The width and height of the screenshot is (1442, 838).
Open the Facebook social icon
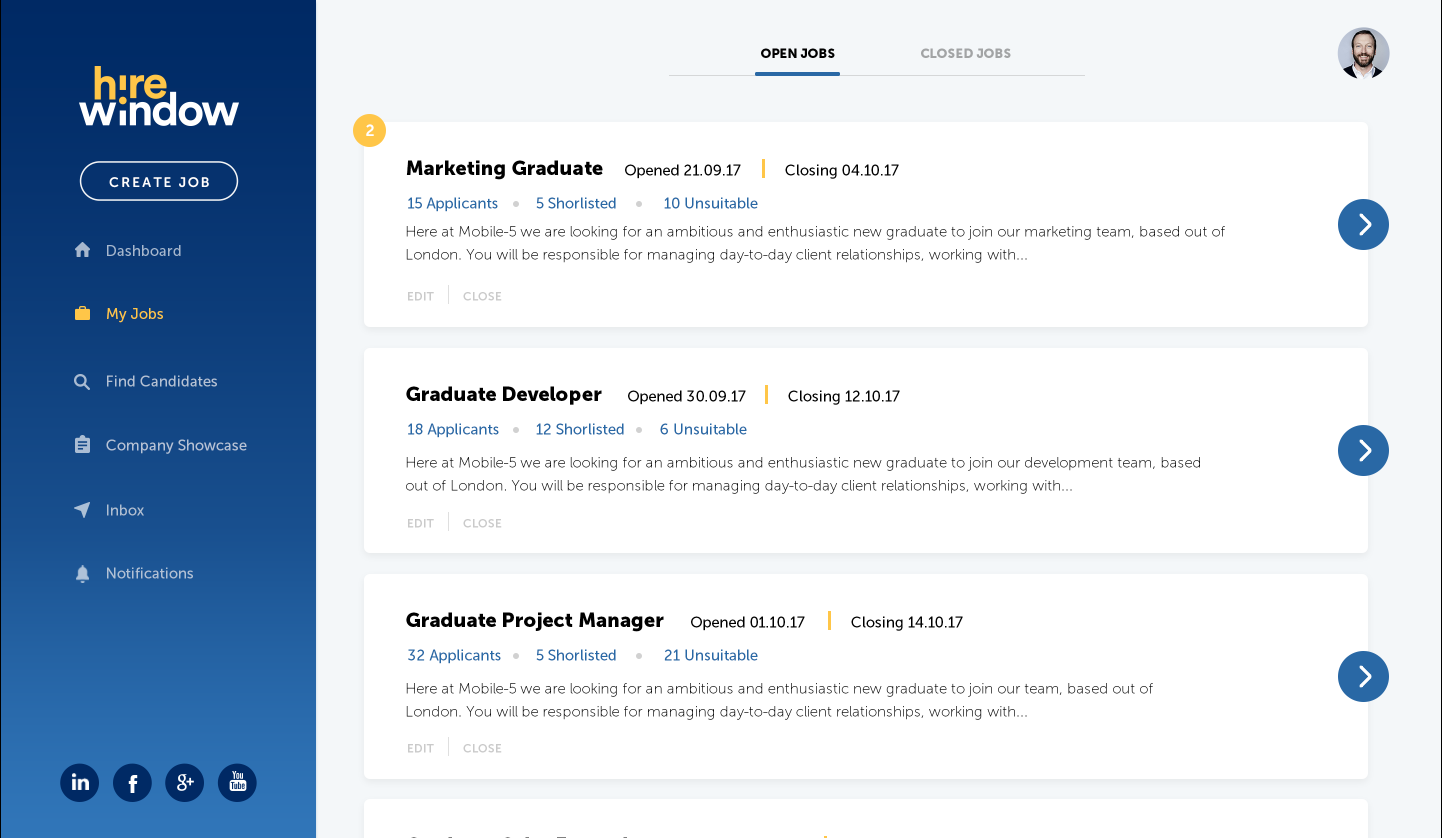click(x=132, y=783)
